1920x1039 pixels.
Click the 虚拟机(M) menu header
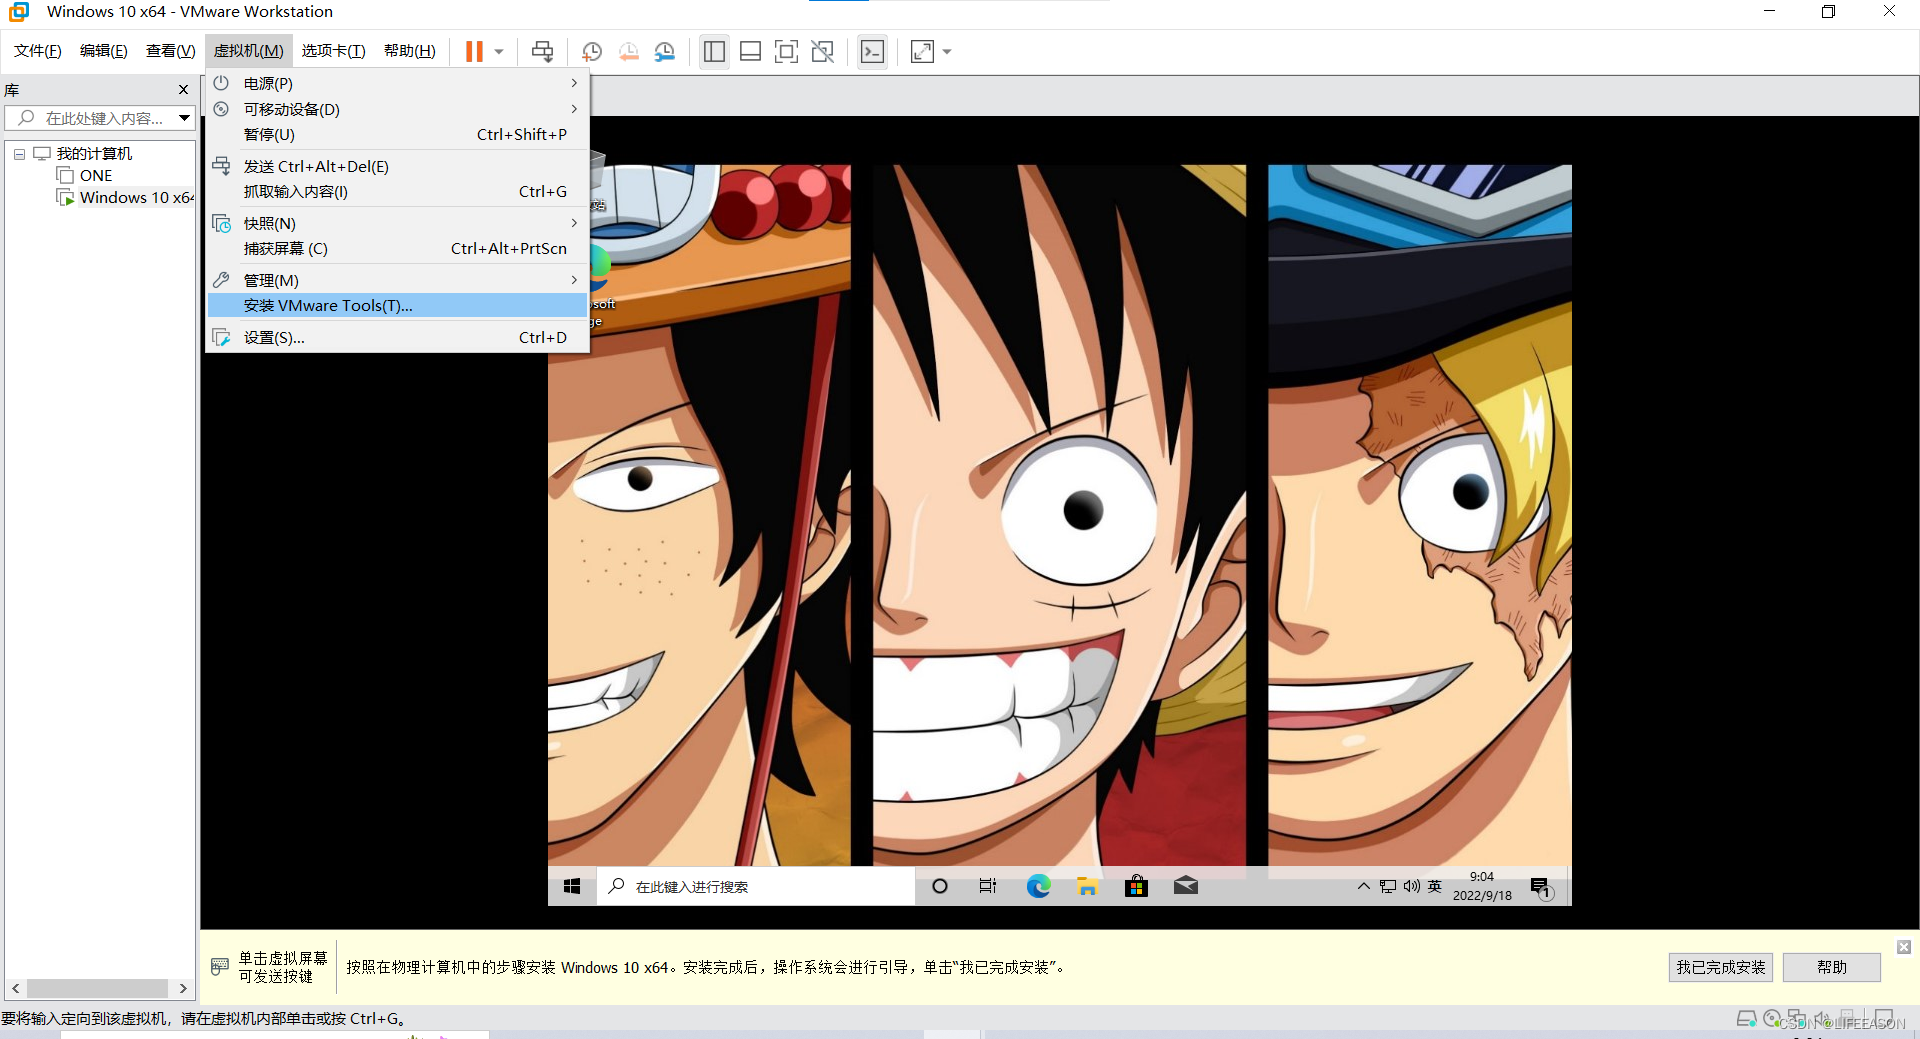(x=249, y=51)
